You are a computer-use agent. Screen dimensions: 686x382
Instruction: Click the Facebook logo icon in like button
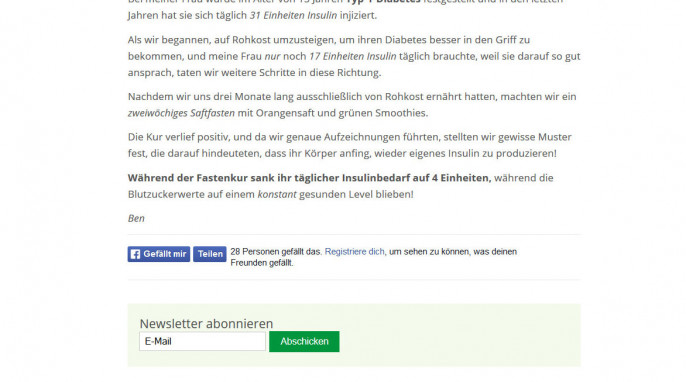pyautogui.click(x=136, y=254)
